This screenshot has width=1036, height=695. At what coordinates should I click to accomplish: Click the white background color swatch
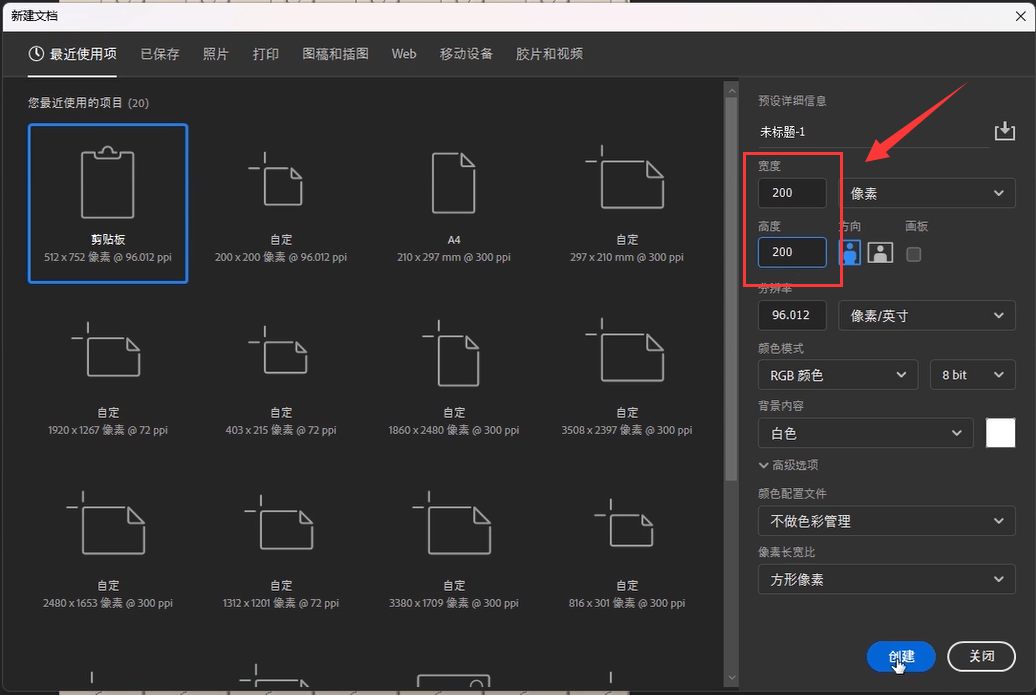click(1000, 433)
